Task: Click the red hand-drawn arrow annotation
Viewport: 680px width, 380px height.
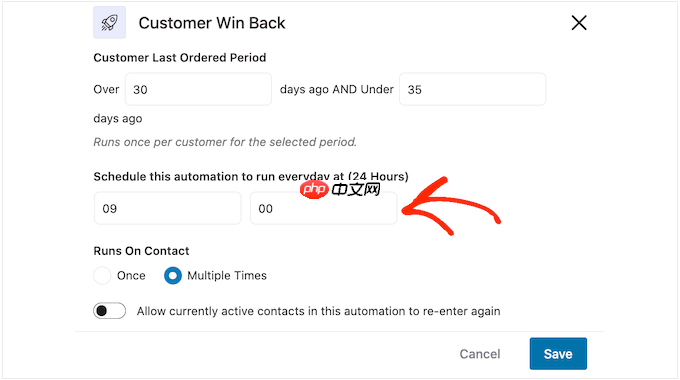Action: coord(451,206)
